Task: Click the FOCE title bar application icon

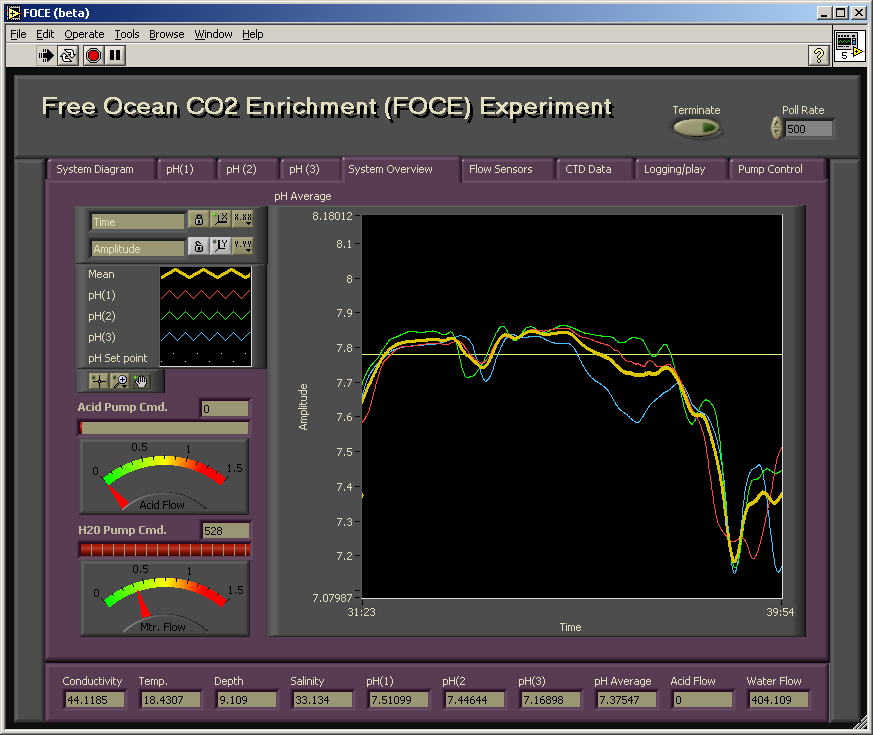Action: [13, 13]
